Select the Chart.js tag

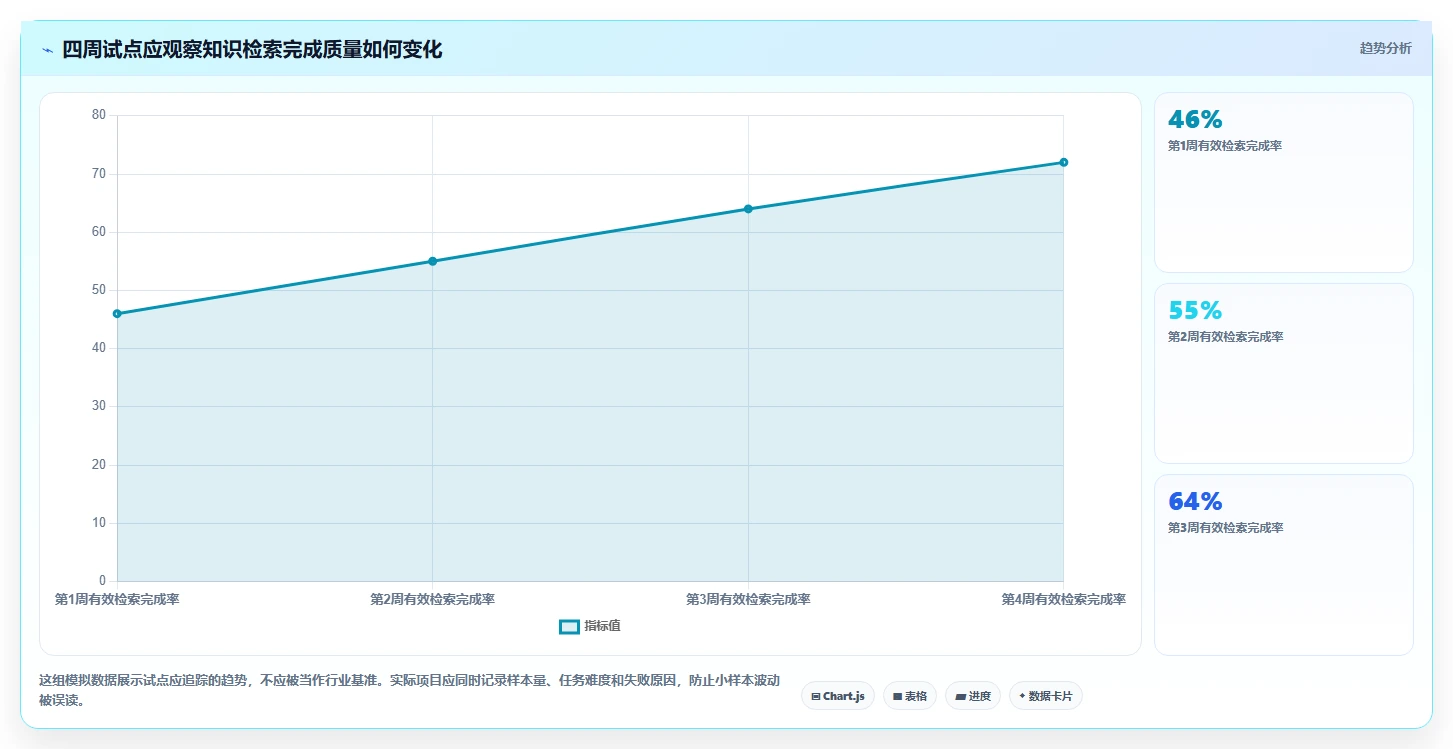(838, 696)
